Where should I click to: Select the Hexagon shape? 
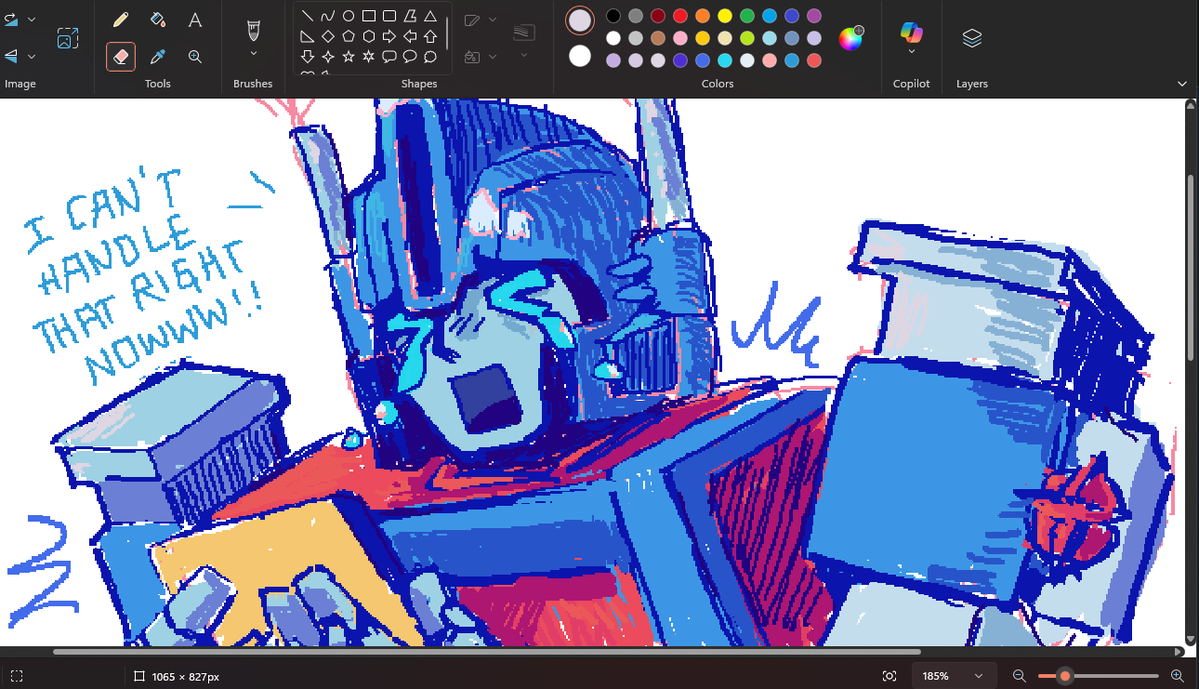coord(369,36)
